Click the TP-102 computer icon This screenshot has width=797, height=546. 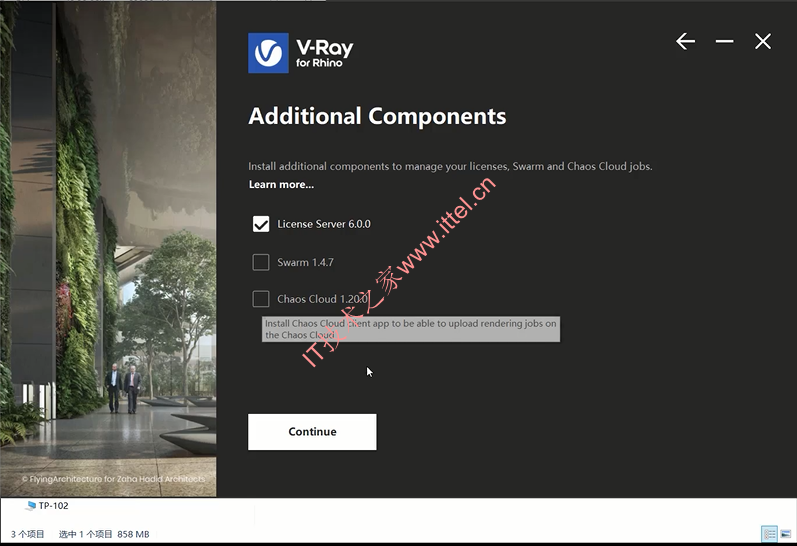tap(31, 505)
